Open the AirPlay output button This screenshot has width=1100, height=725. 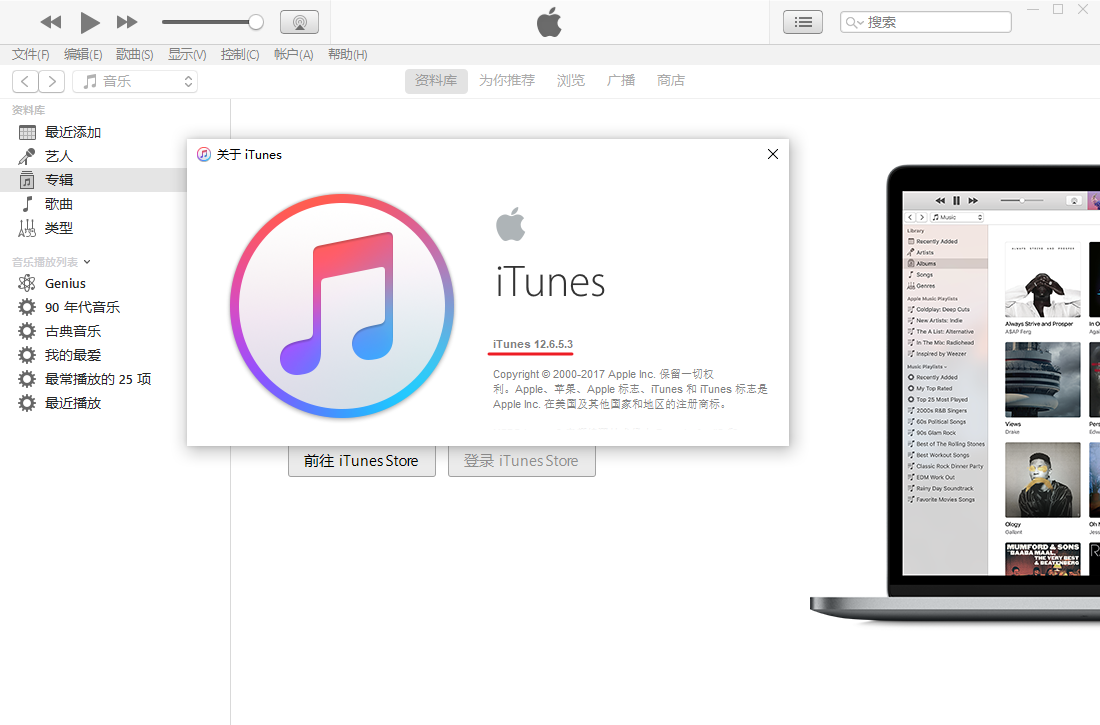pyautogui.click(x=300, y=22)
